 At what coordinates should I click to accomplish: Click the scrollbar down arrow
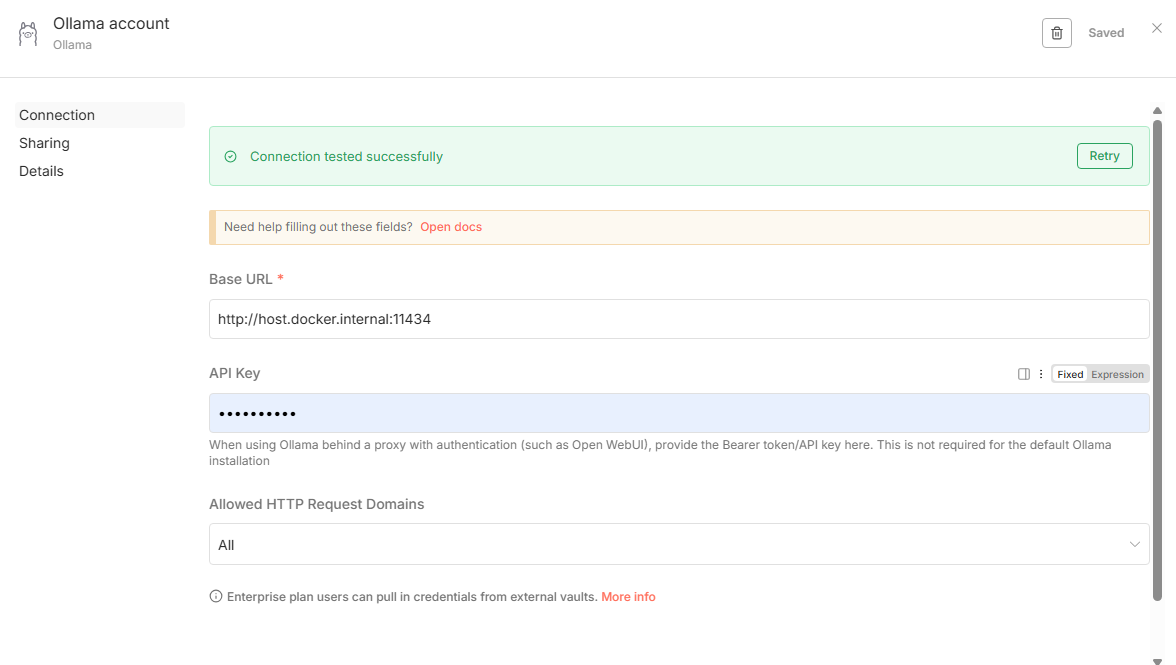tap(1156, 661)
